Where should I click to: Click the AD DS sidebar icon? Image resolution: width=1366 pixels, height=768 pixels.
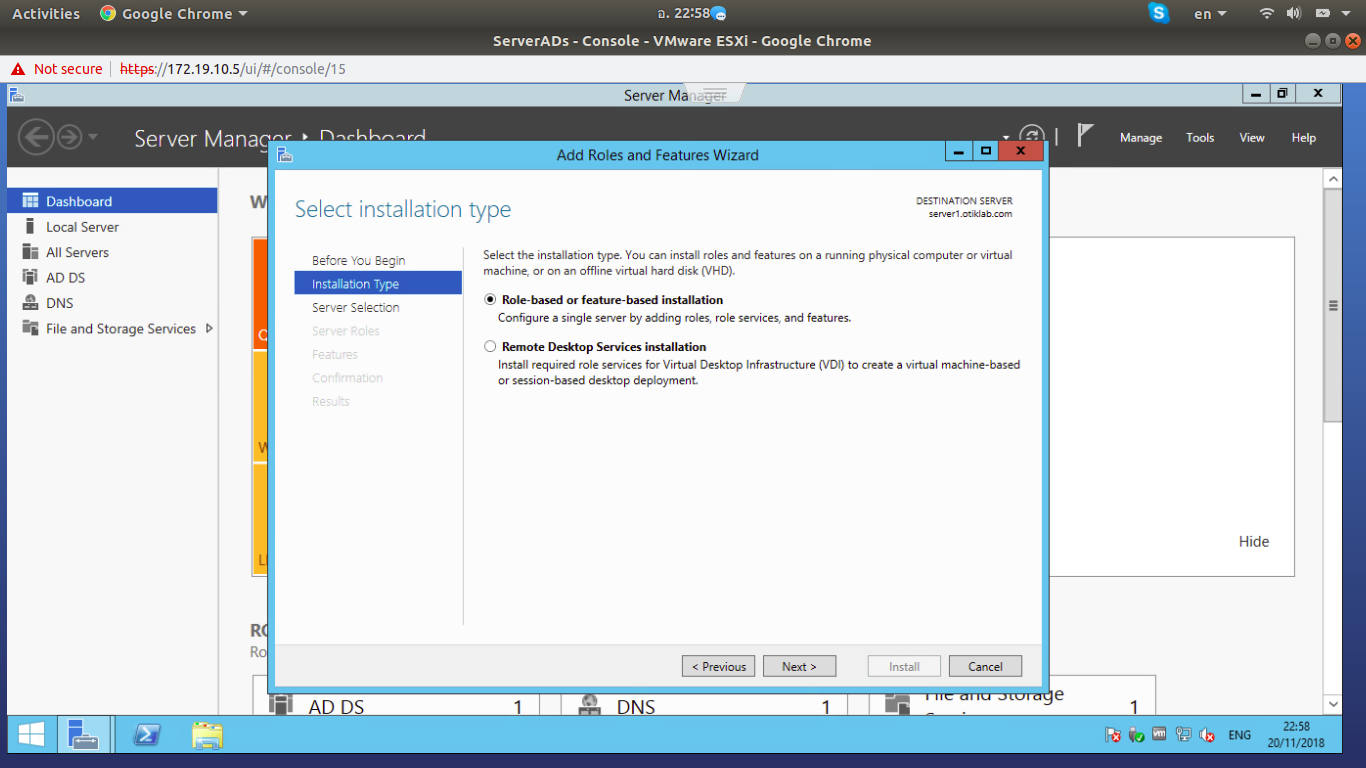pyautogui.click(x=30, y=277)
